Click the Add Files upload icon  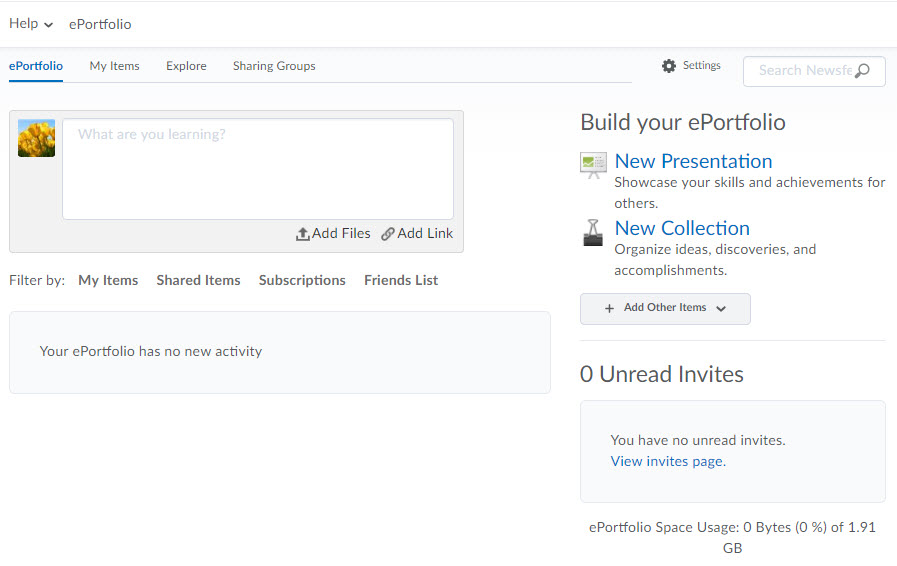point(302,234)
